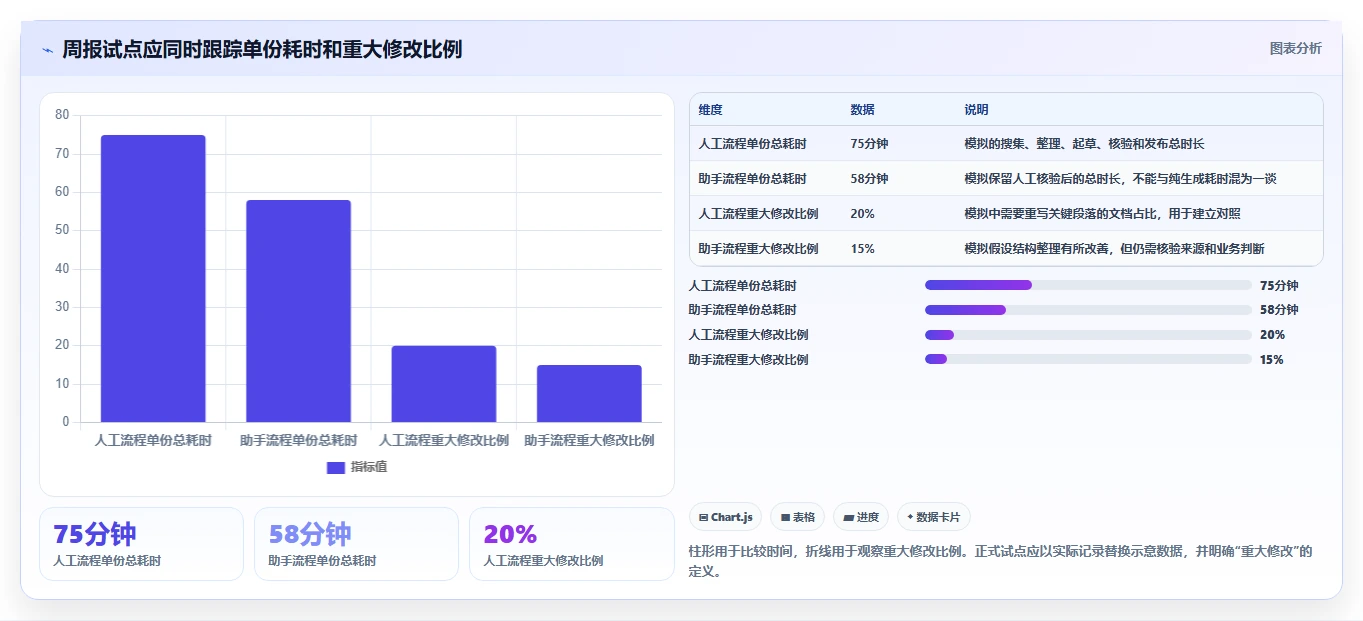The width and height of the screenshot is (1363, 621).
Task: Select table cell 助手流程重大修改比例
Action: pyautogui.click(x=758, y=249)
